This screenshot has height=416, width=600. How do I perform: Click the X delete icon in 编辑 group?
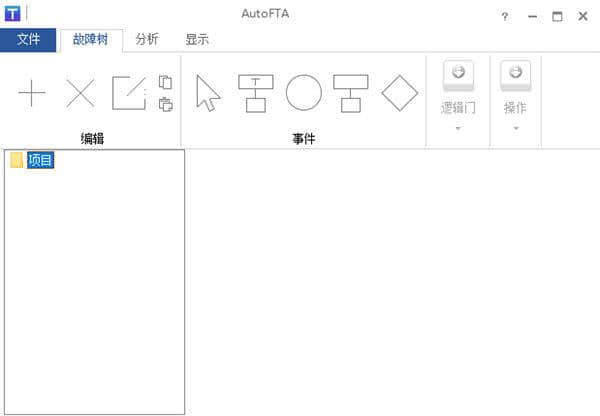80,94
